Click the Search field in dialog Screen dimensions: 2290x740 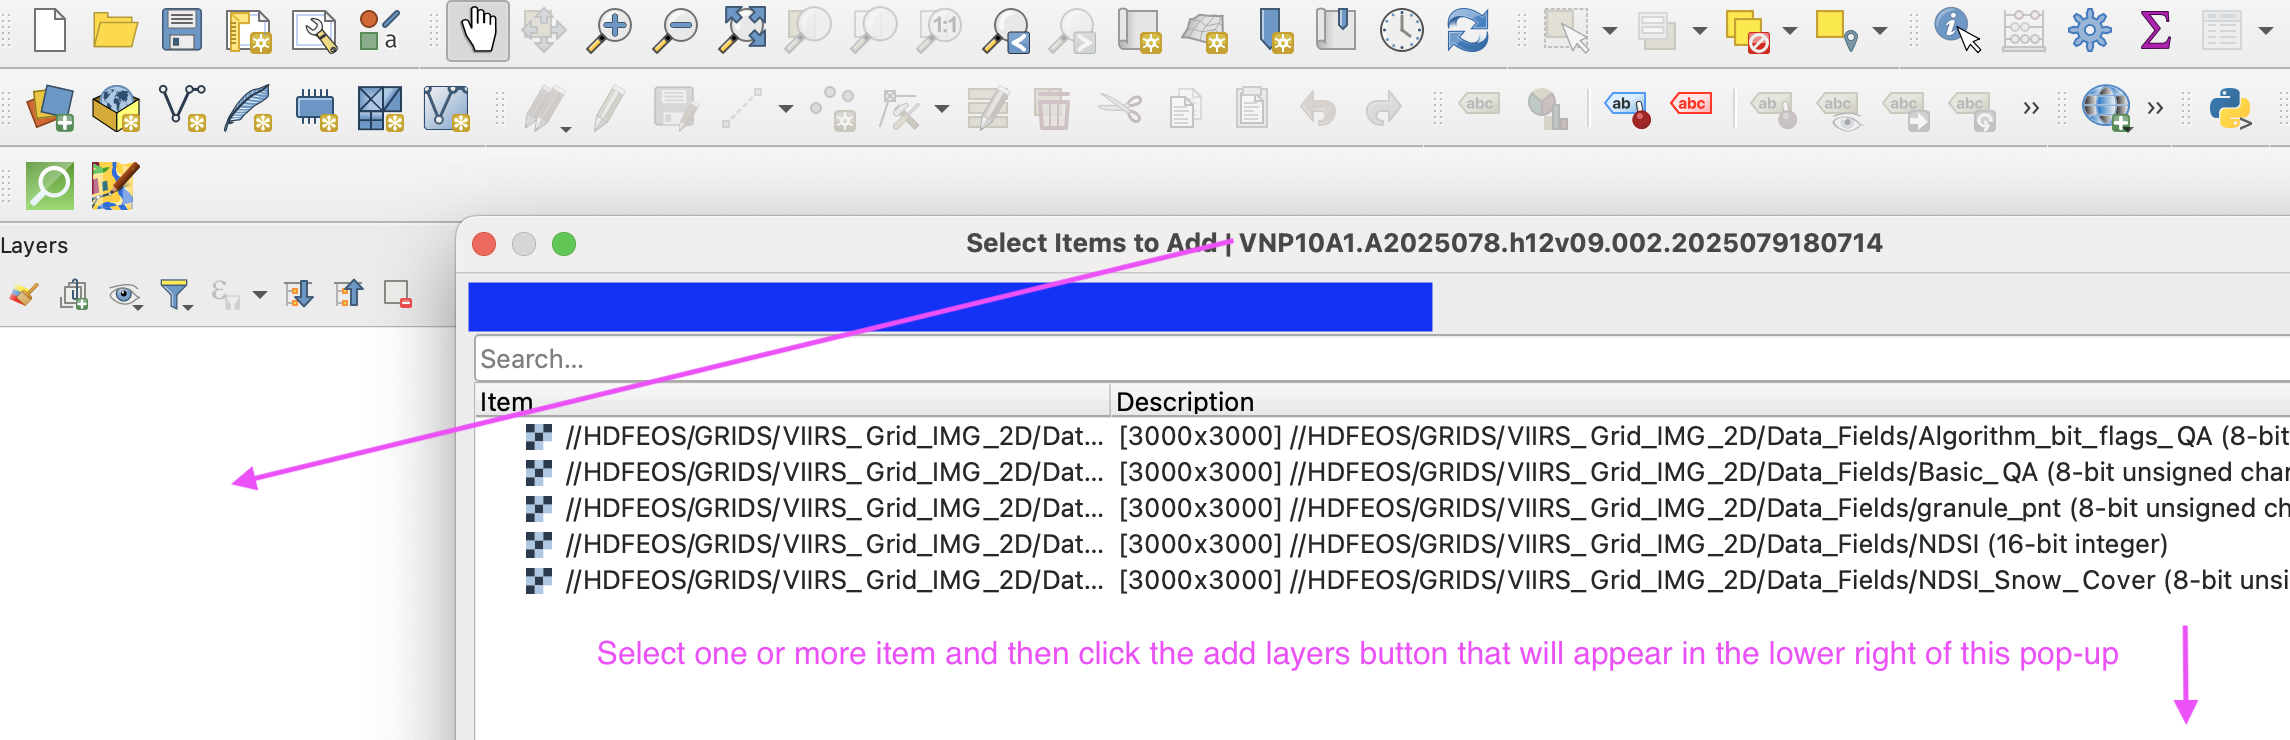(1382, 359)
